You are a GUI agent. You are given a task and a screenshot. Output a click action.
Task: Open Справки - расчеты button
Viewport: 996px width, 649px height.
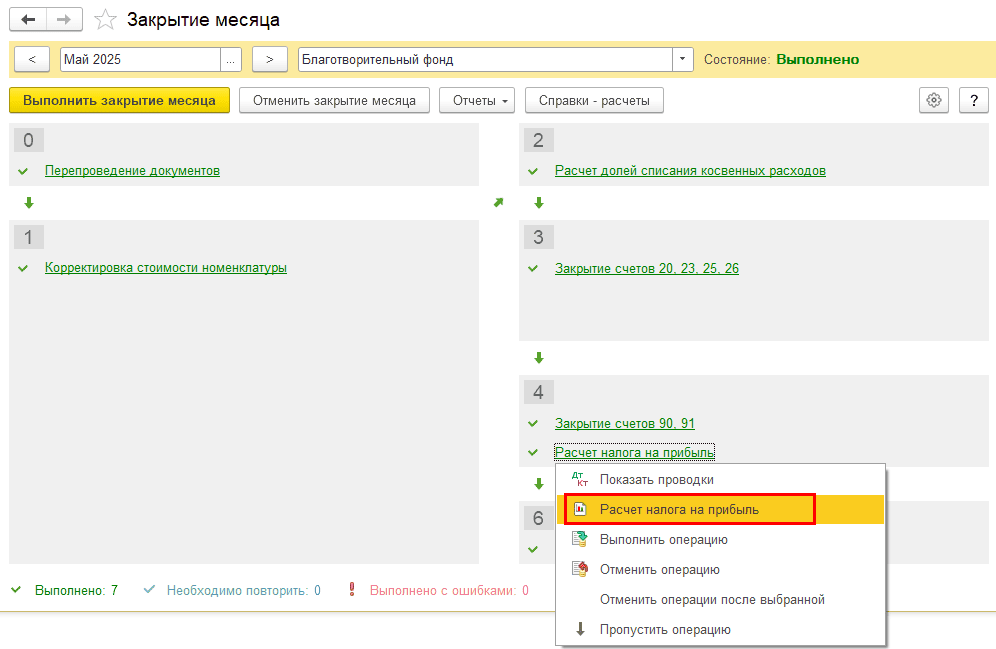point(594,100)
